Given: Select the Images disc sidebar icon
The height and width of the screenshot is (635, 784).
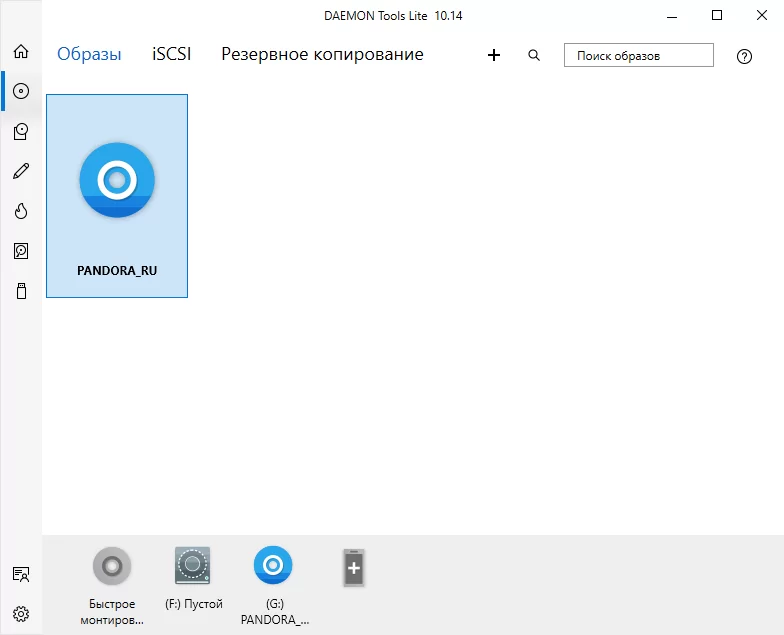Looking at the screenshot, I should pyautogui.click(x=21, y=91).
